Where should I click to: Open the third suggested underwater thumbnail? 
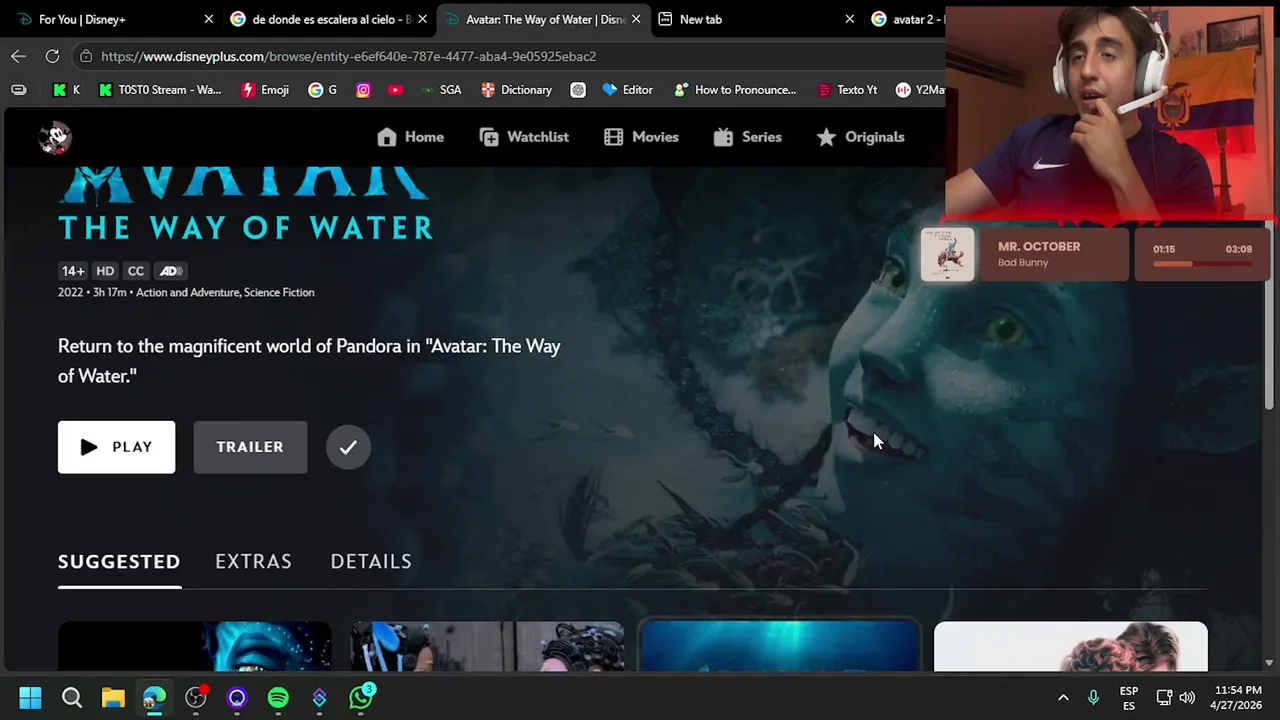click(x=780, y=646)
